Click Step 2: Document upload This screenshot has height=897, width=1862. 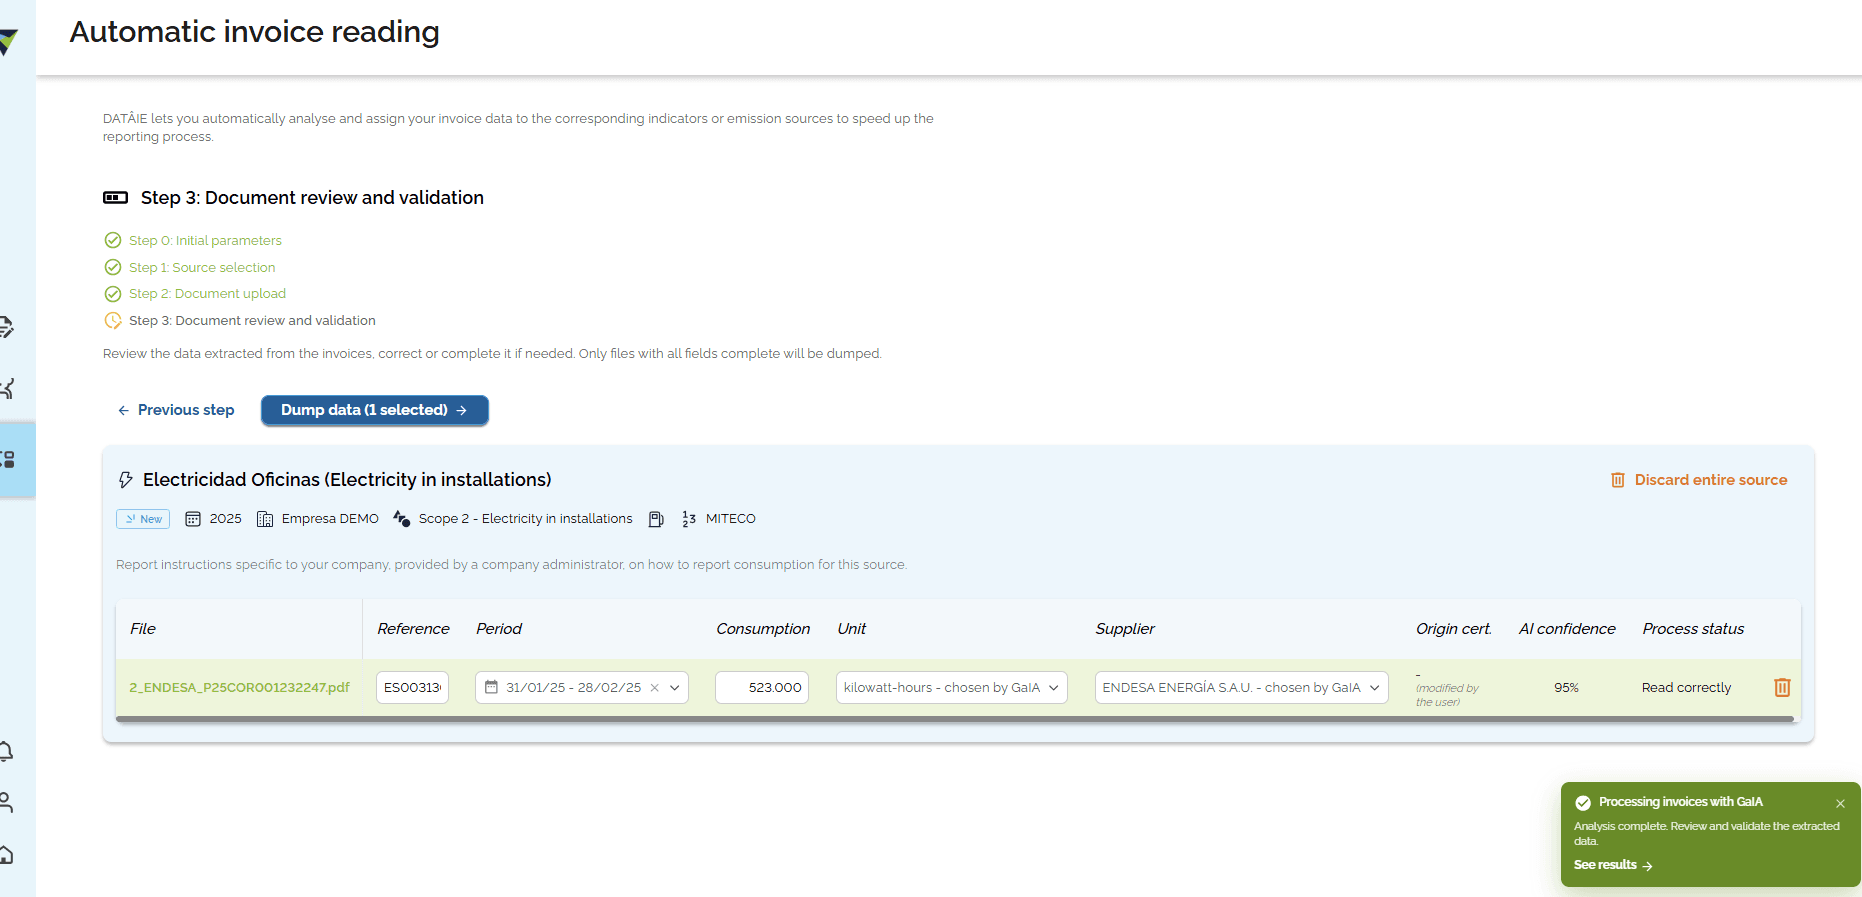click(207, 294)
